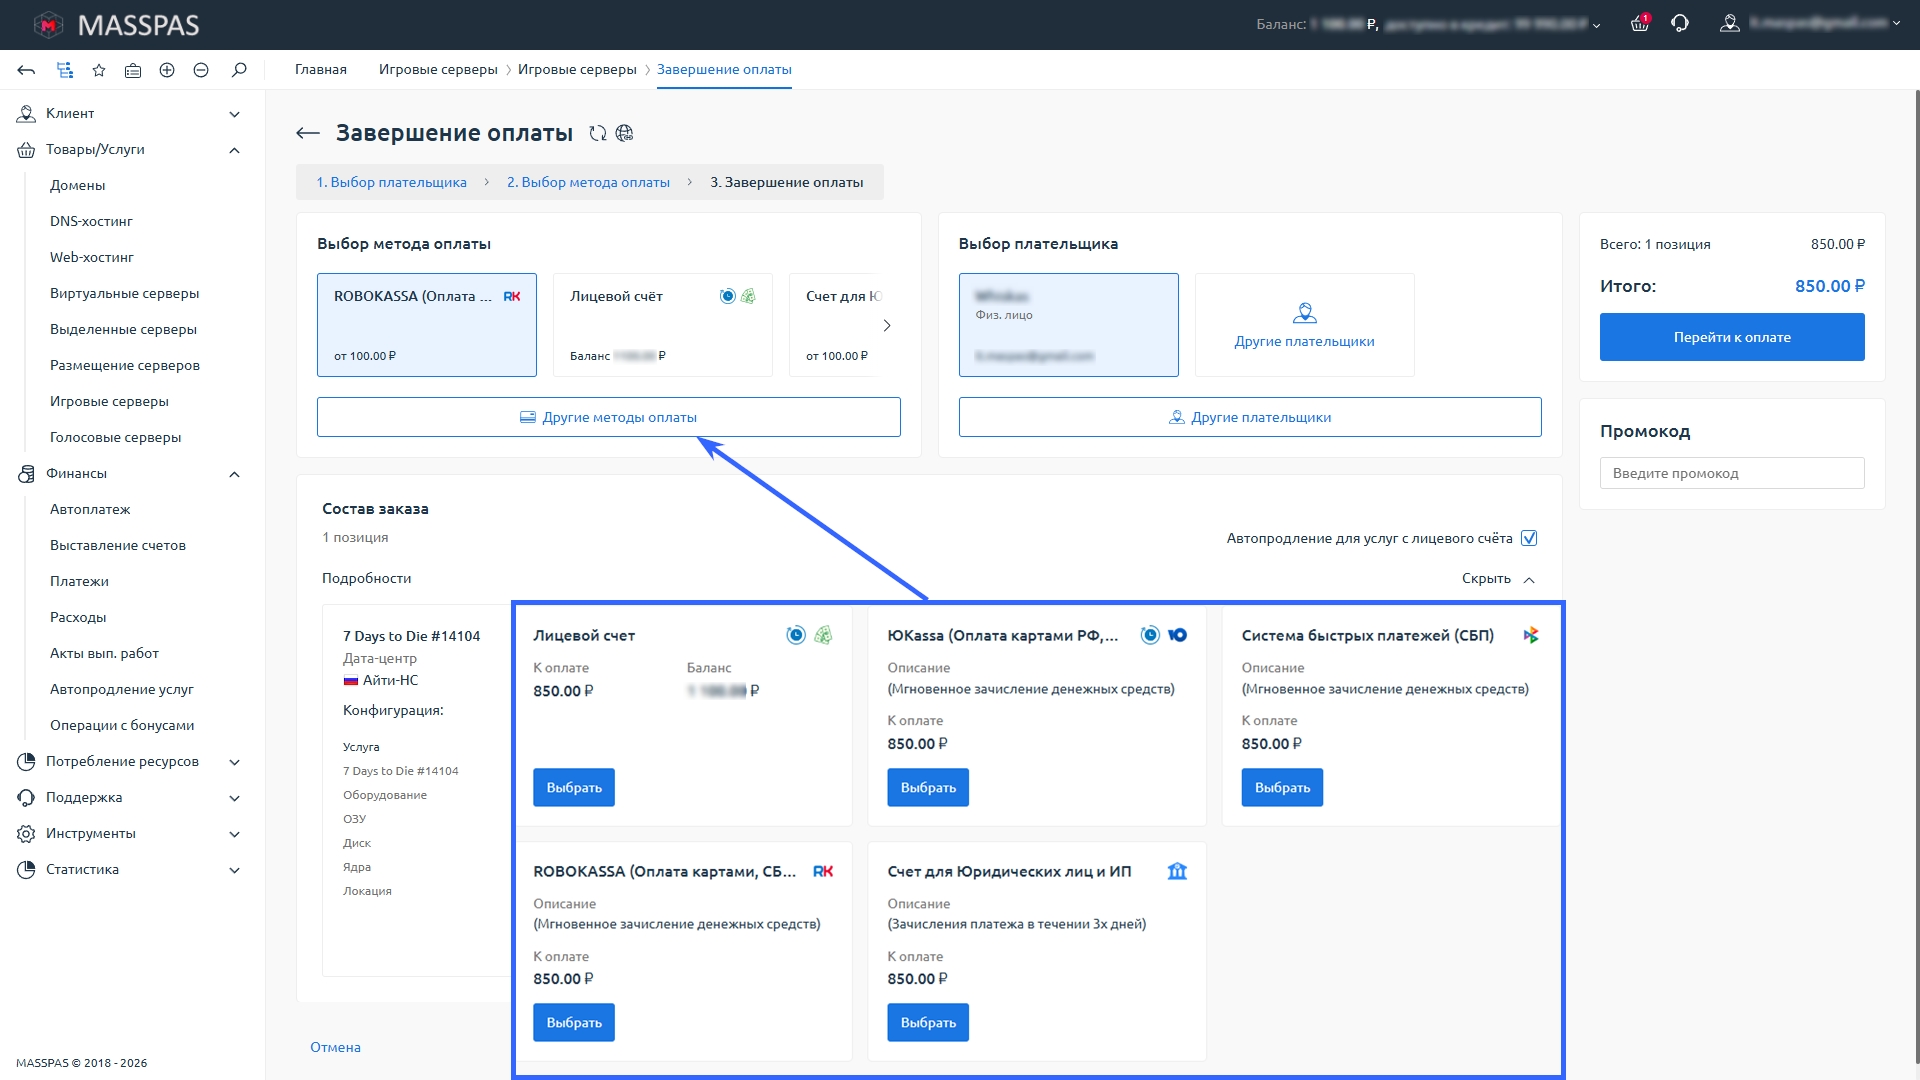Select the Физ. лицо payer card
The width and height of the screenshot is (1920, 1080).
(1069, 325)
